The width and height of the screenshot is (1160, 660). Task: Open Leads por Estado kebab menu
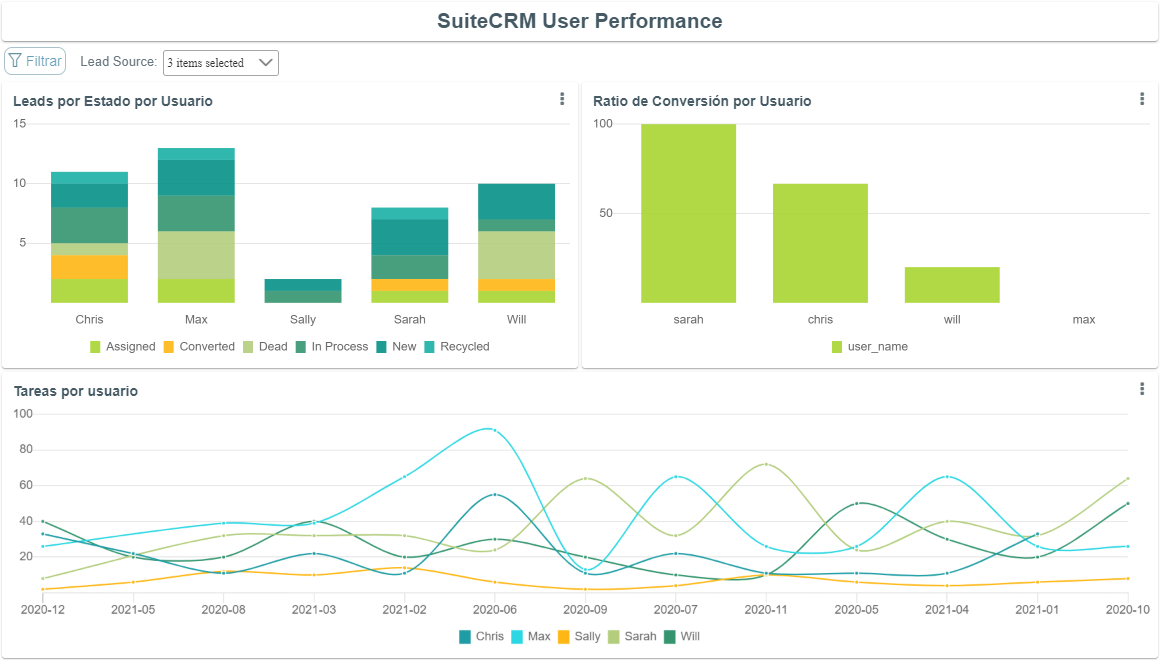coord(562,99)
